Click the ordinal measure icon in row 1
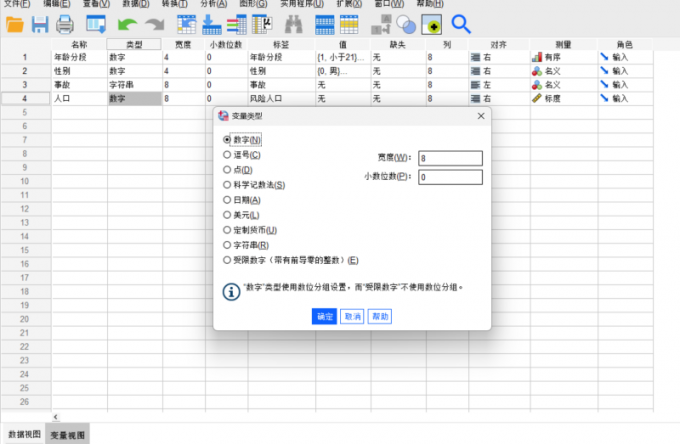 tap(537, 57)
